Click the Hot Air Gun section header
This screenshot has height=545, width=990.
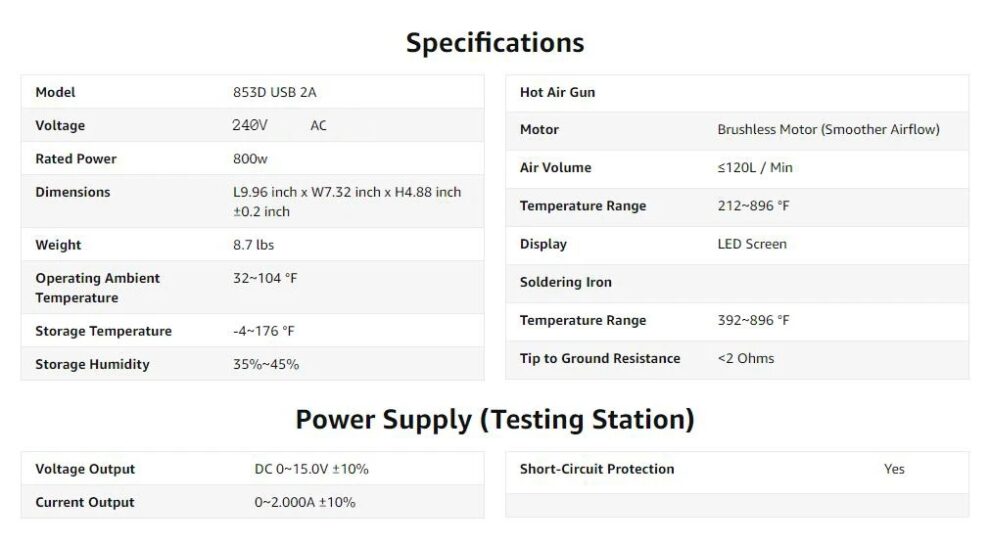tap(557, 92)
